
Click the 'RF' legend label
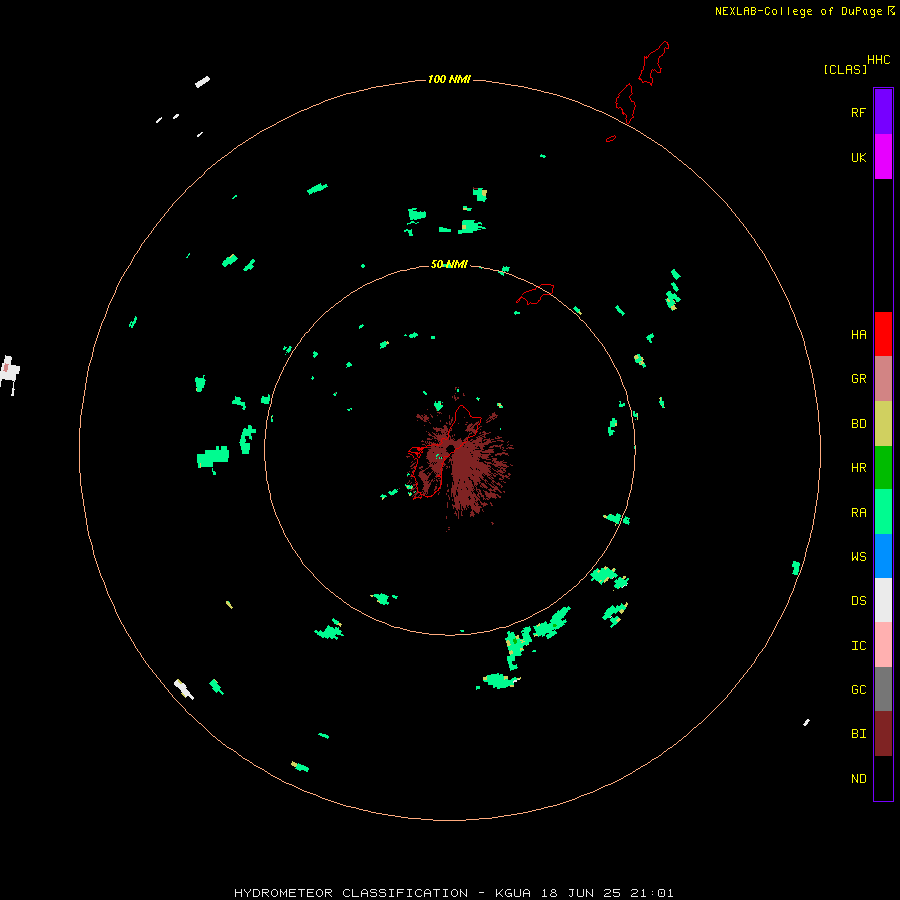pos(858,112)
